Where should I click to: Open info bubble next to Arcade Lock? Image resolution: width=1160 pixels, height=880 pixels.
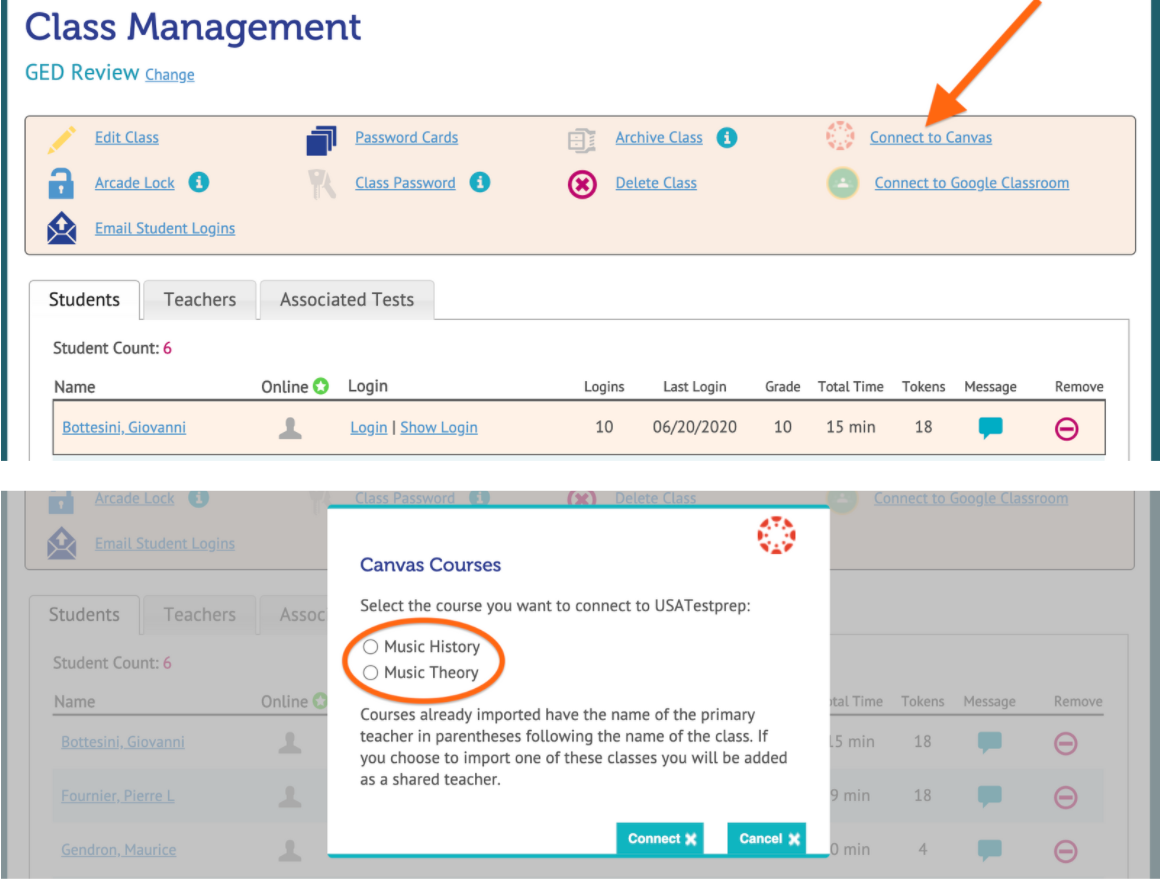(x=198, y=182)
